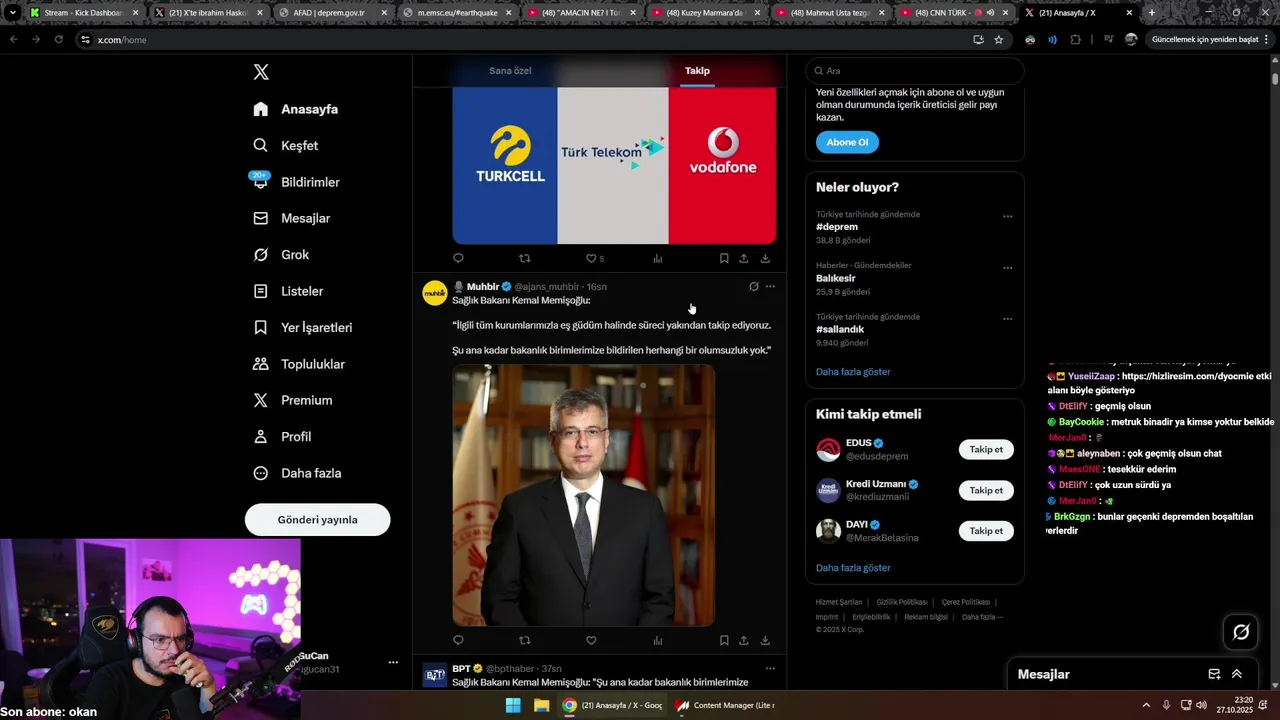Repost the telecom operators image post
This screenshot has width=1280, height=720.
click(525, 258)
